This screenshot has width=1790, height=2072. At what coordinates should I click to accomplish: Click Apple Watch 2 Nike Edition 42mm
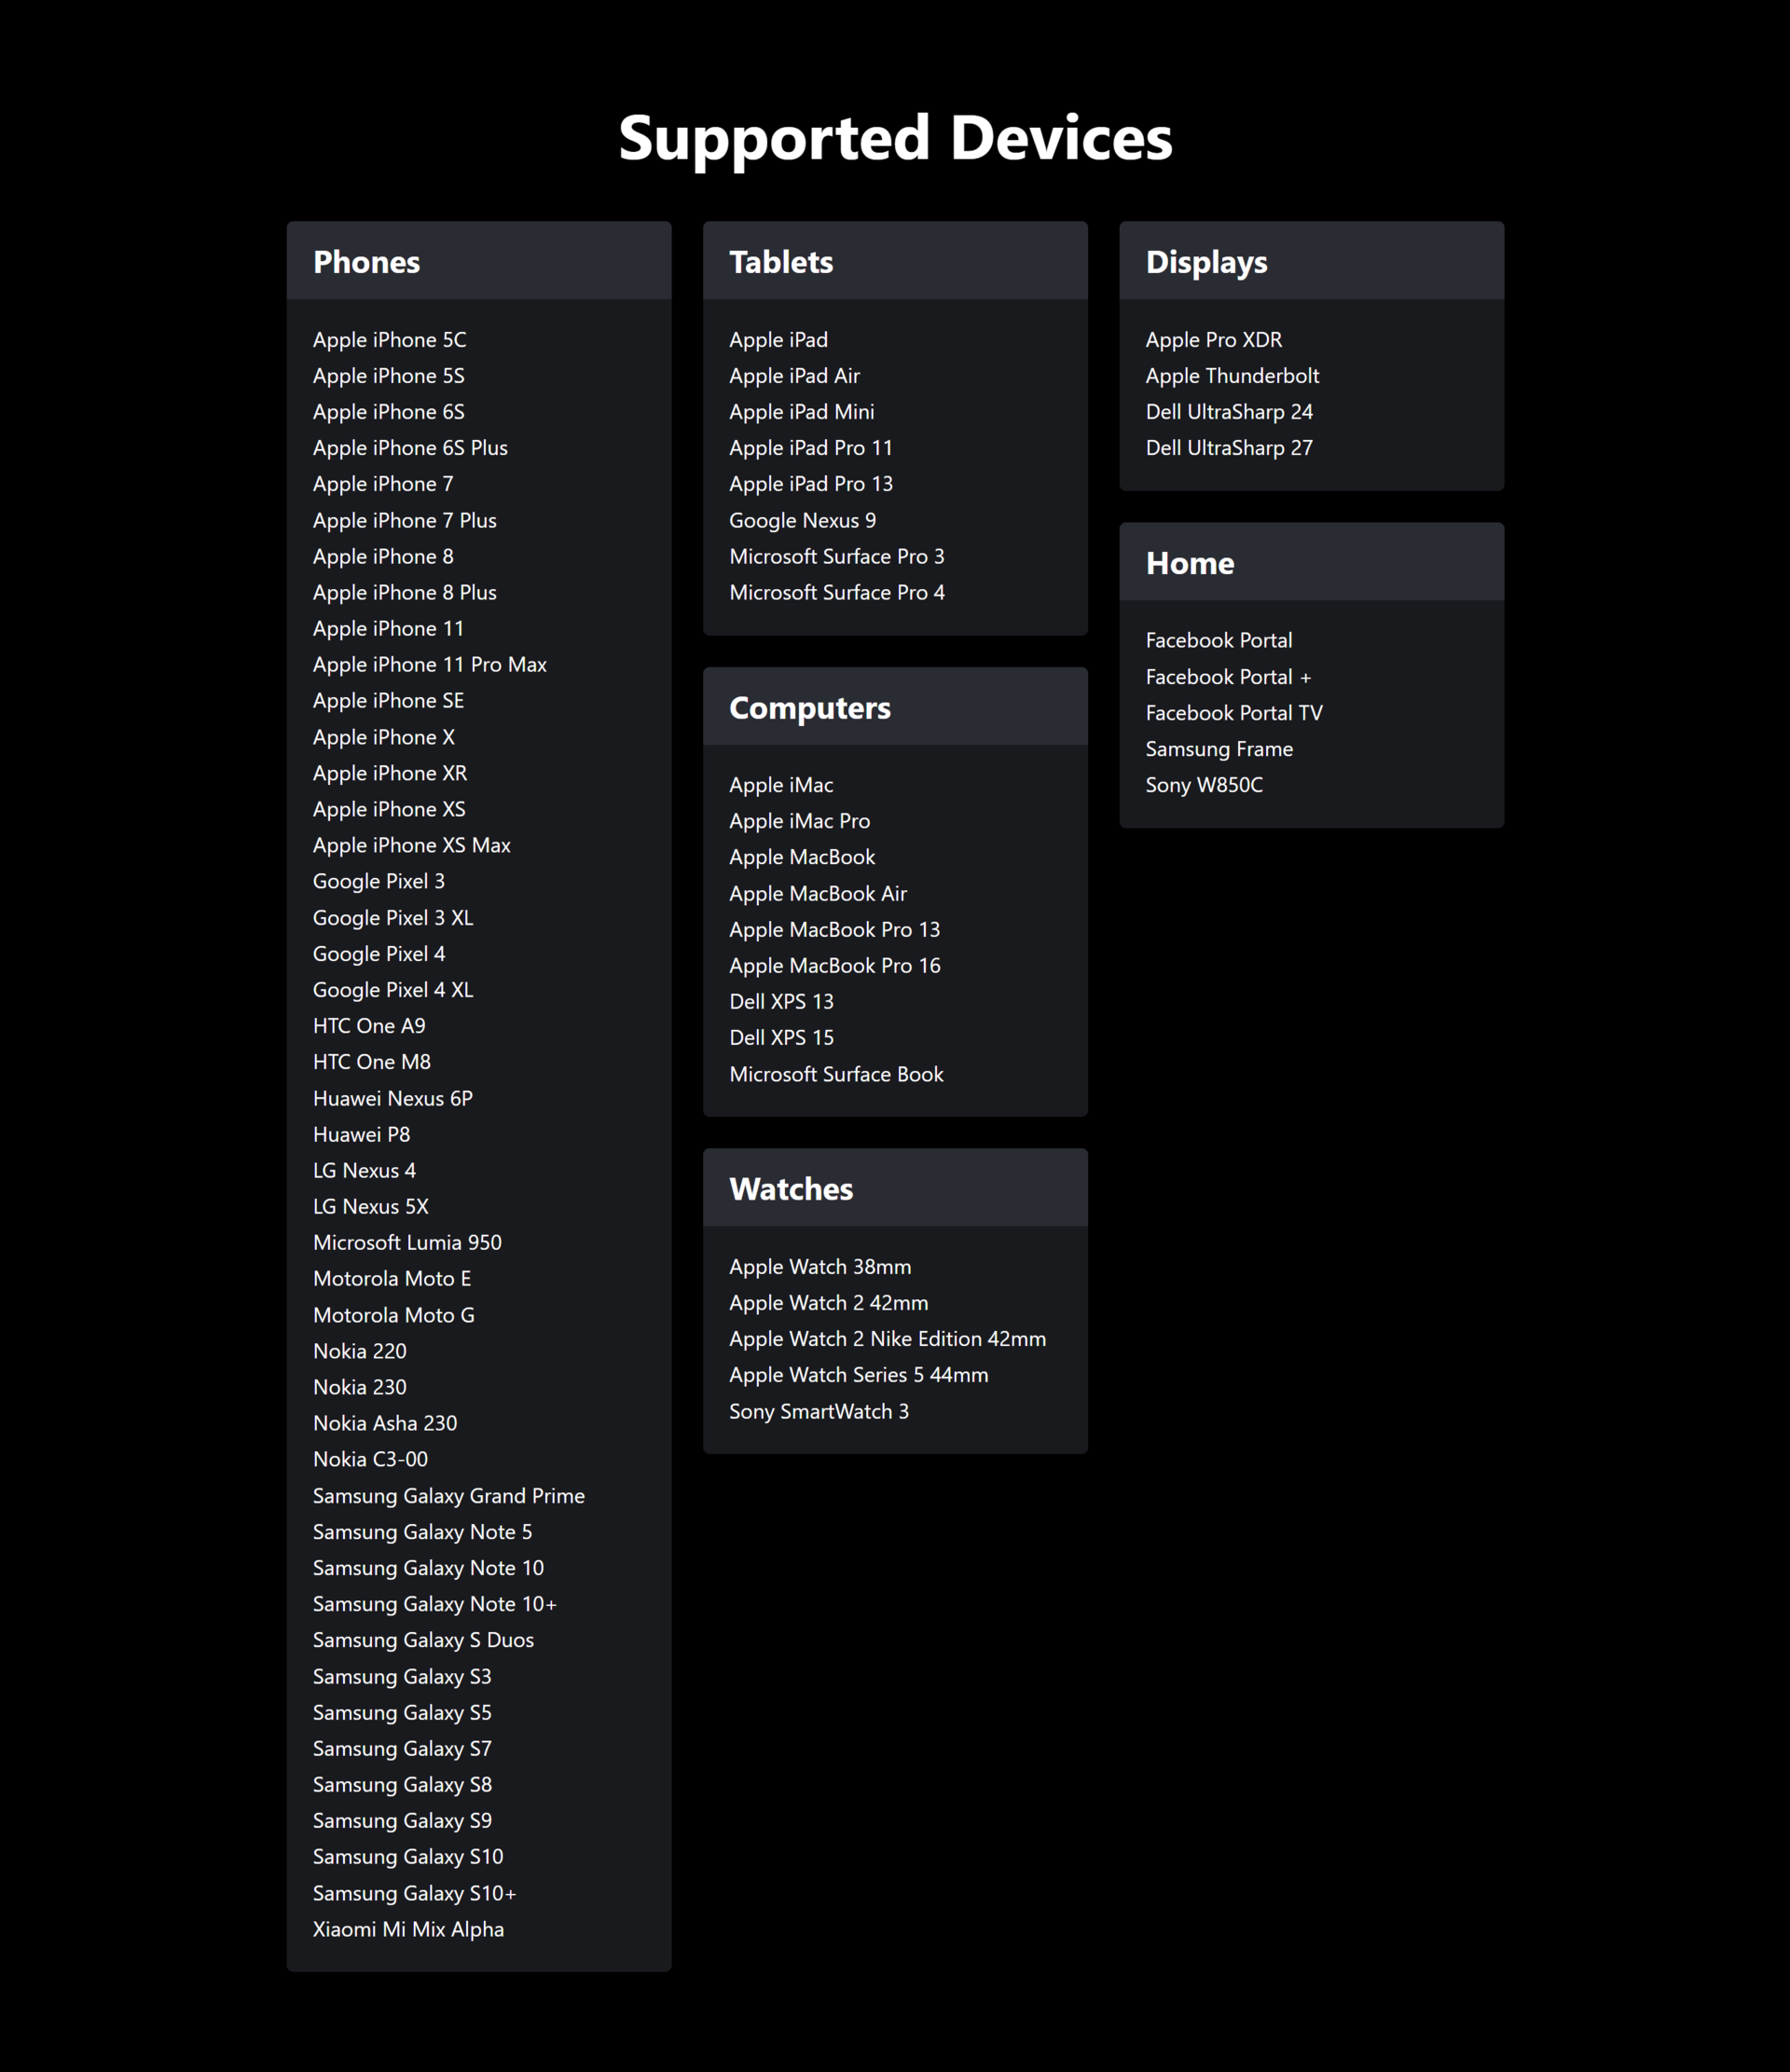887,1339
